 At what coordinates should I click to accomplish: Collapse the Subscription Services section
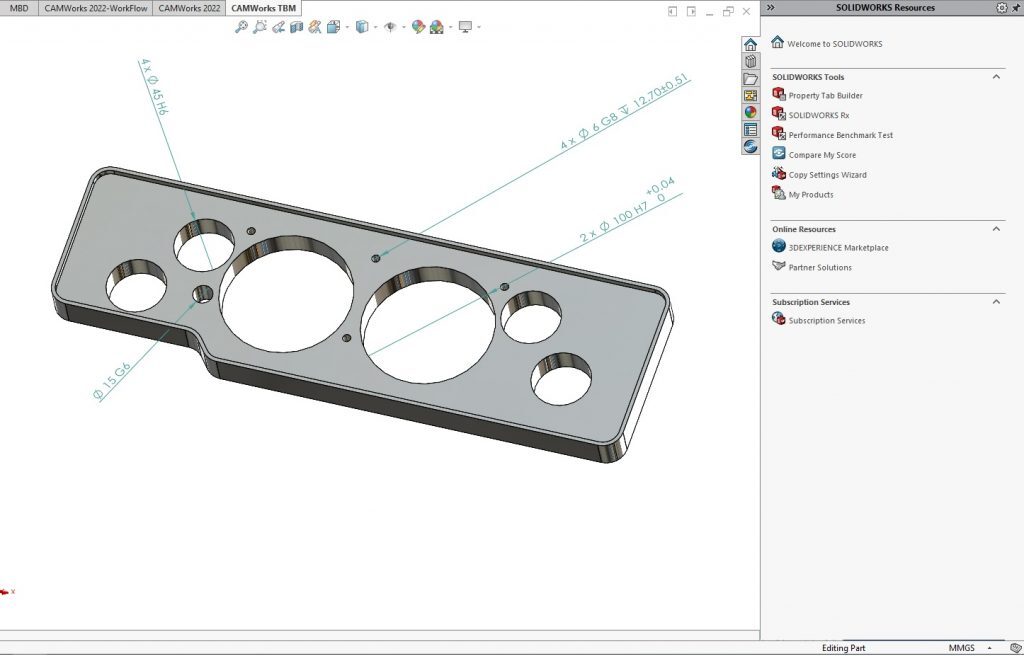(x=995, y=302)
